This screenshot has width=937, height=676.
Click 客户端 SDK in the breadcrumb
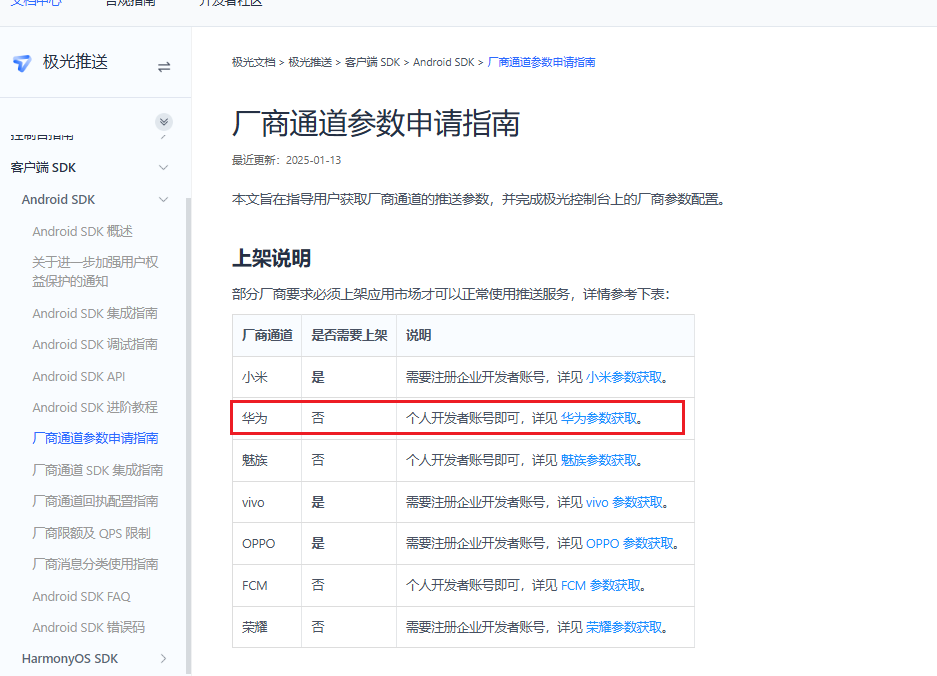click(x=372, y=62)
